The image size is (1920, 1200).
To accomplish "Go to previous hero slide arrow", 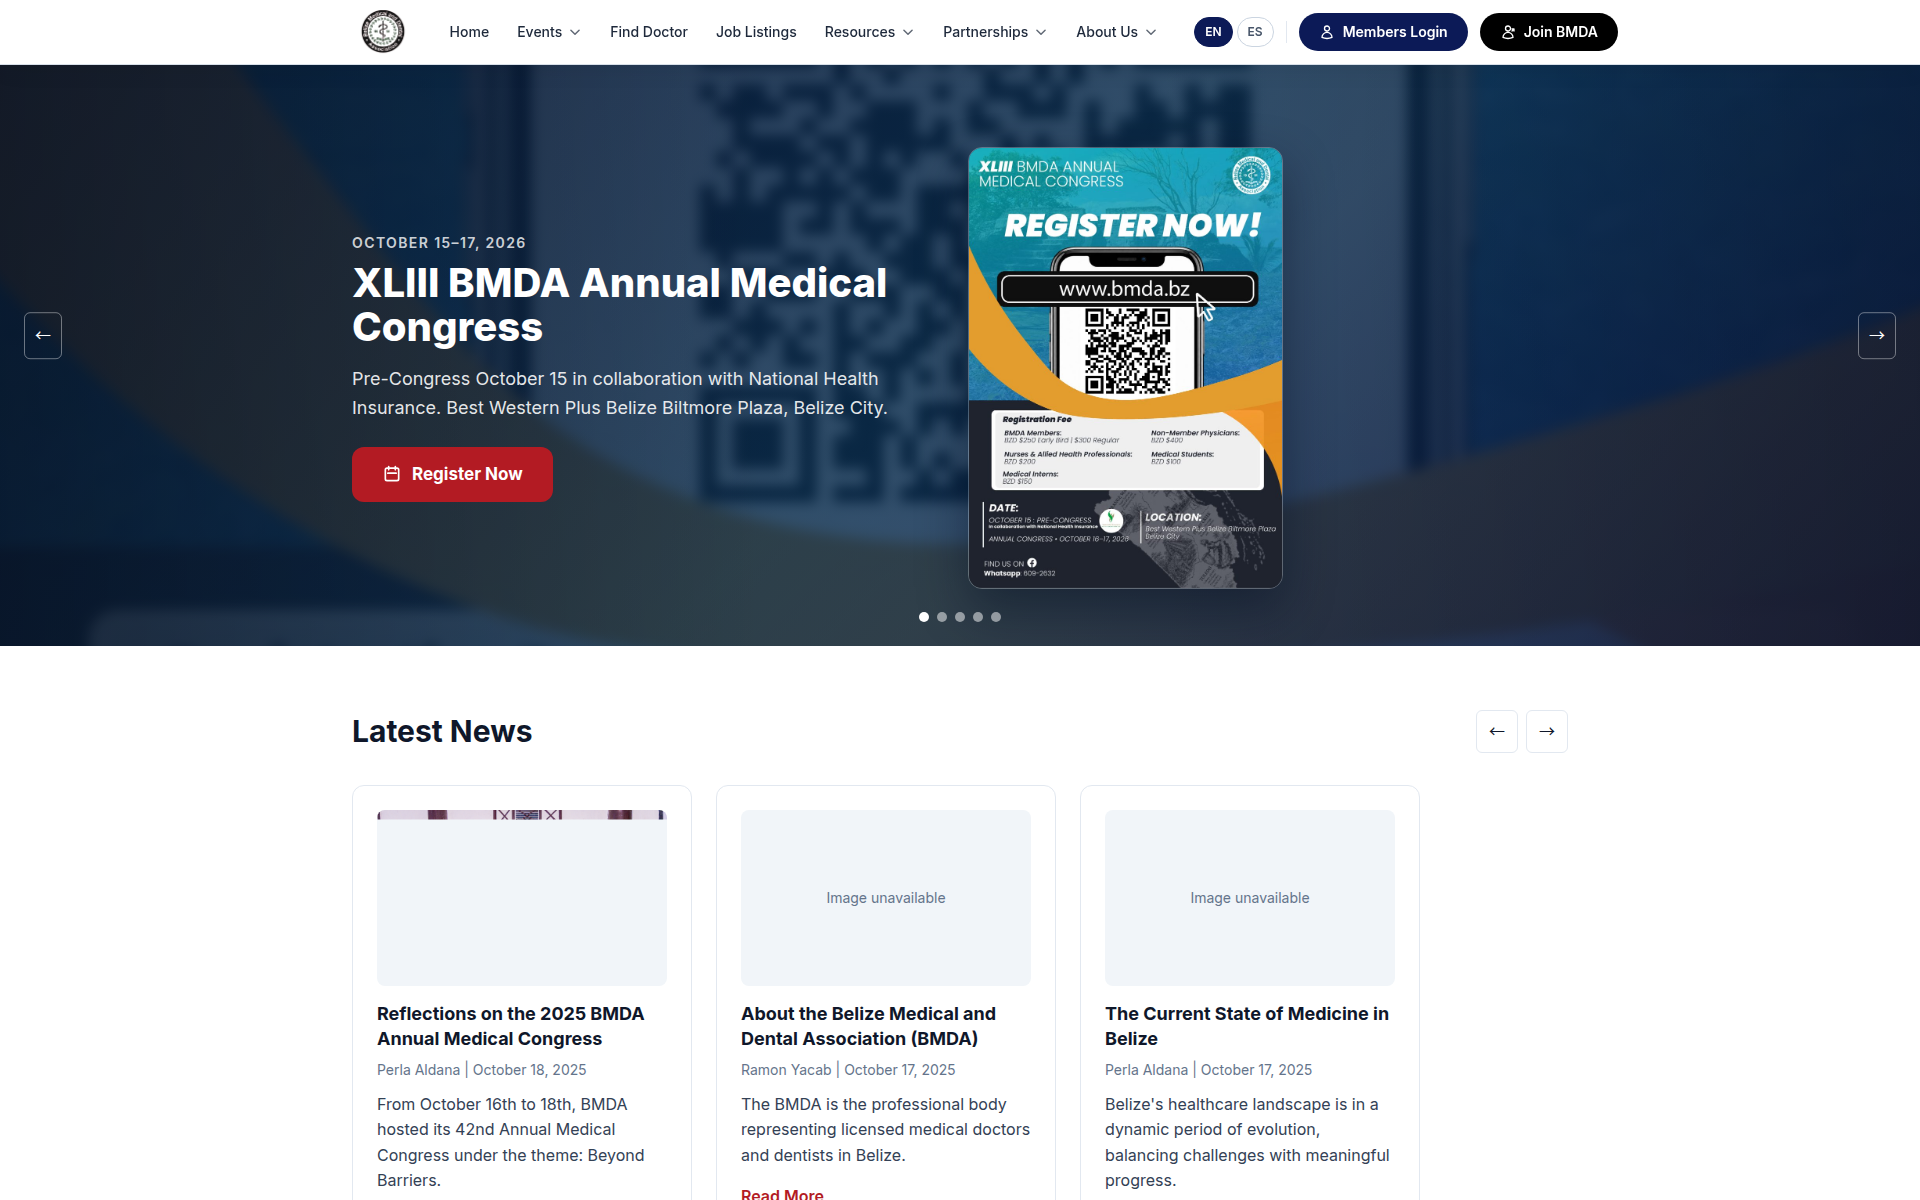I will pos(43,335).
